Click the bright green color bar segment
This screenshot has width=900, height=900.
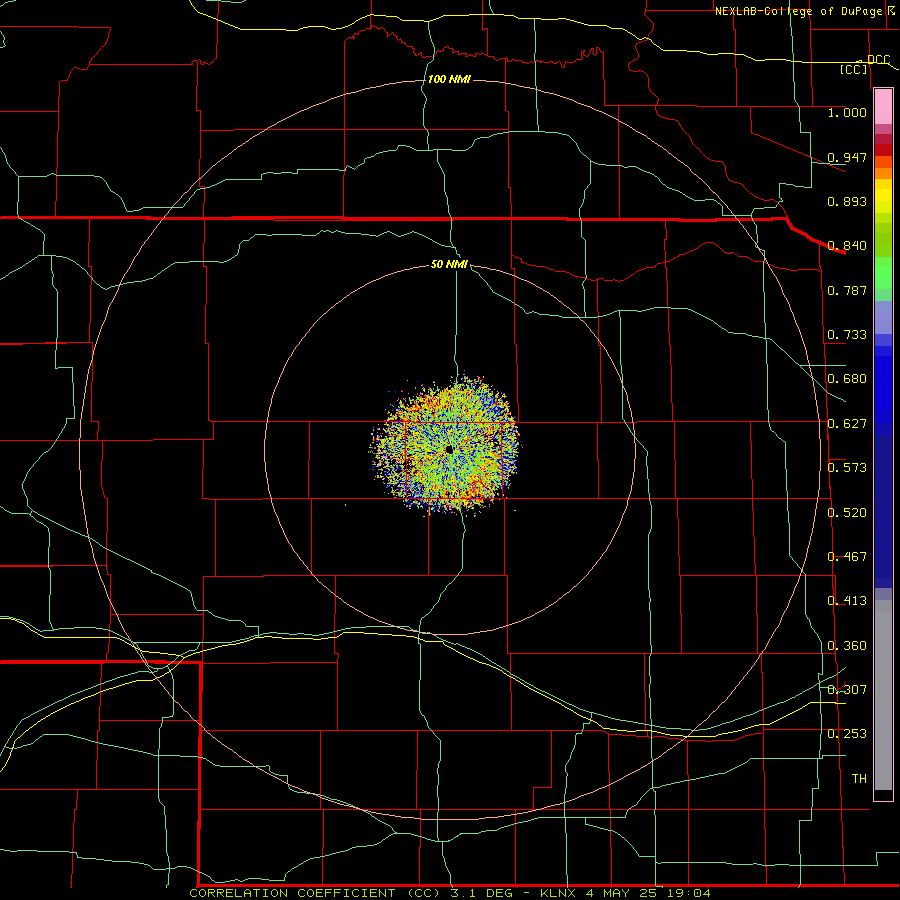click(883, 273)
